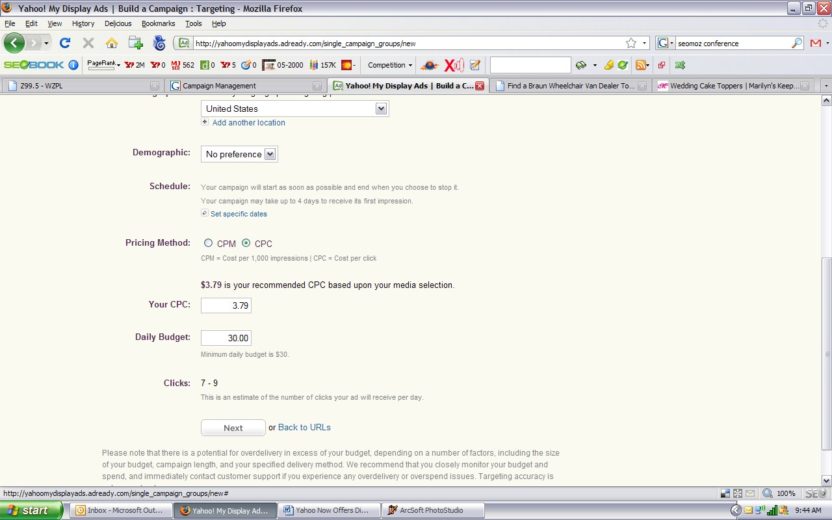
Task: Click the red X SEO toolbar icon
Action: (454, 65)
